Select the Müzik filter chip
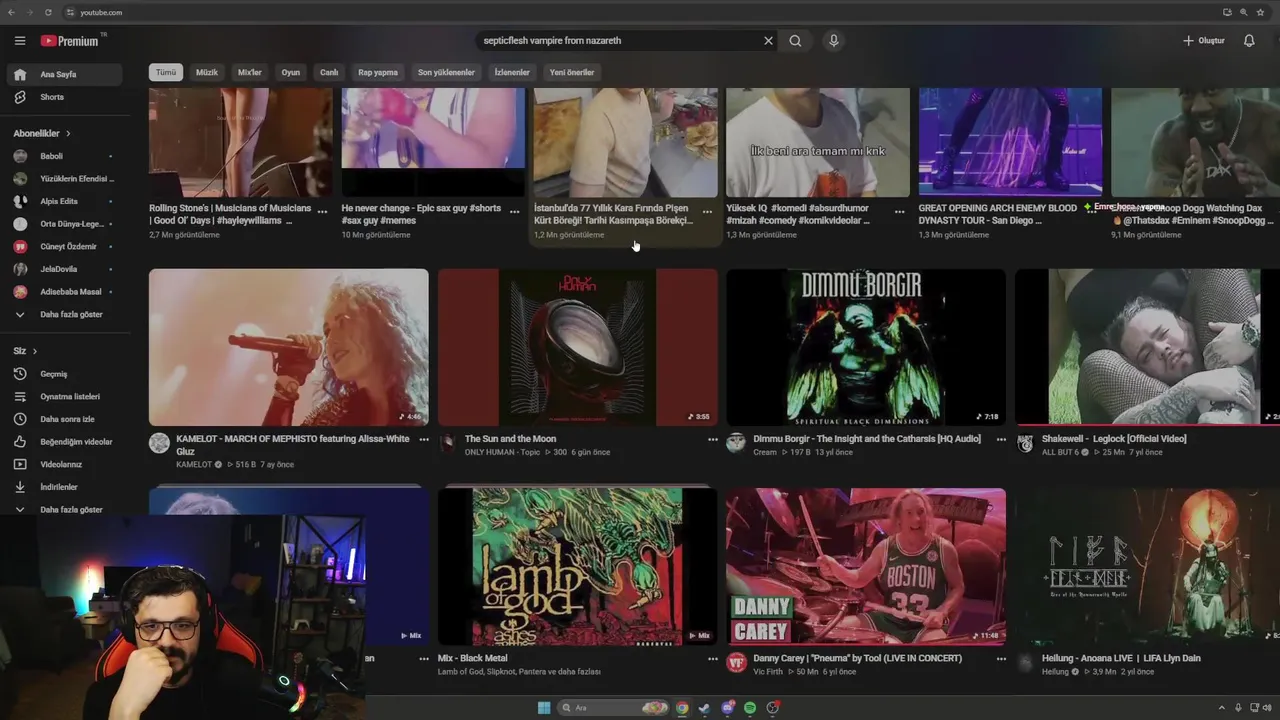Image resolution: width=1280 pixels, height=720 pixels. tap(207, 72)
